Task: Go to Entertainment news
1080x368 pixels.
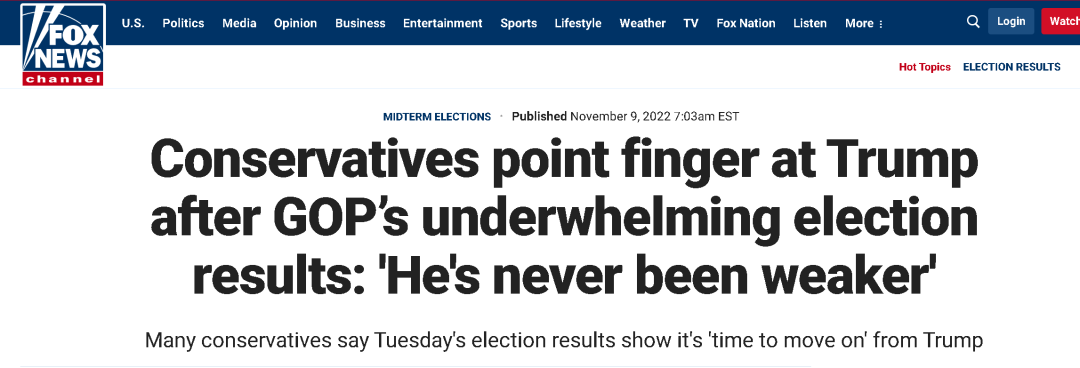Action: point(443,23)
